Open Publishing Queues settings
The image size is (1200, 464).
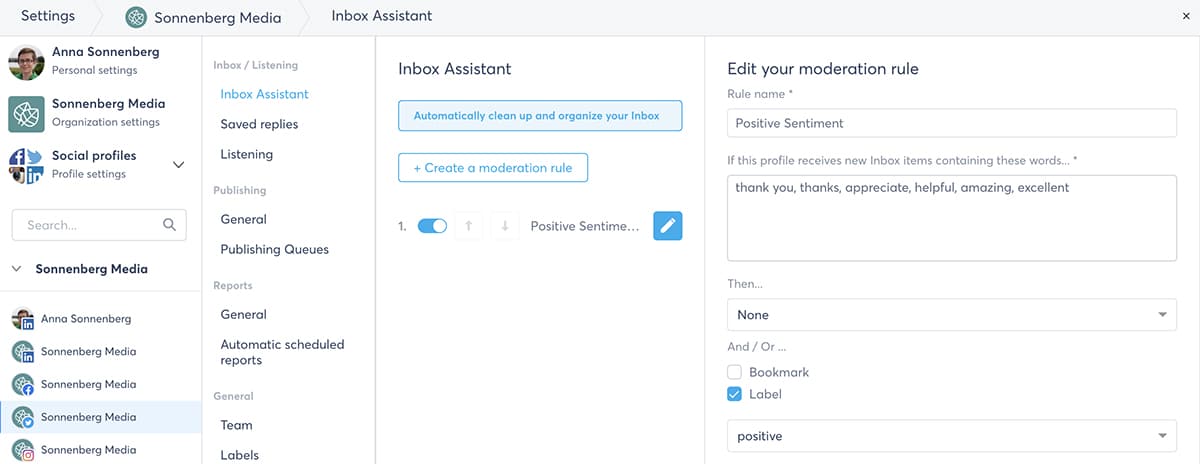pos(274,249)
